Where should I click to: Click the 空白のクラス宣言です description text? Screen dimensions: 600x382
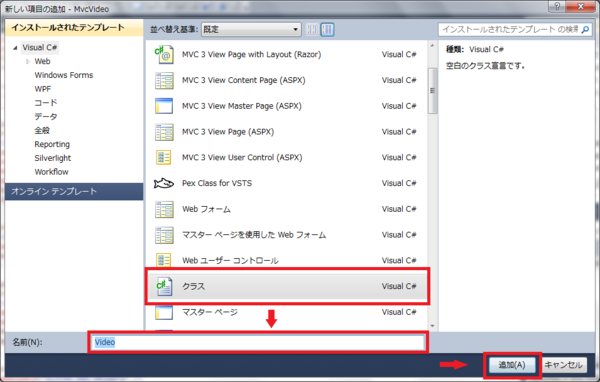pyautogui.click(x=485, y=66)
